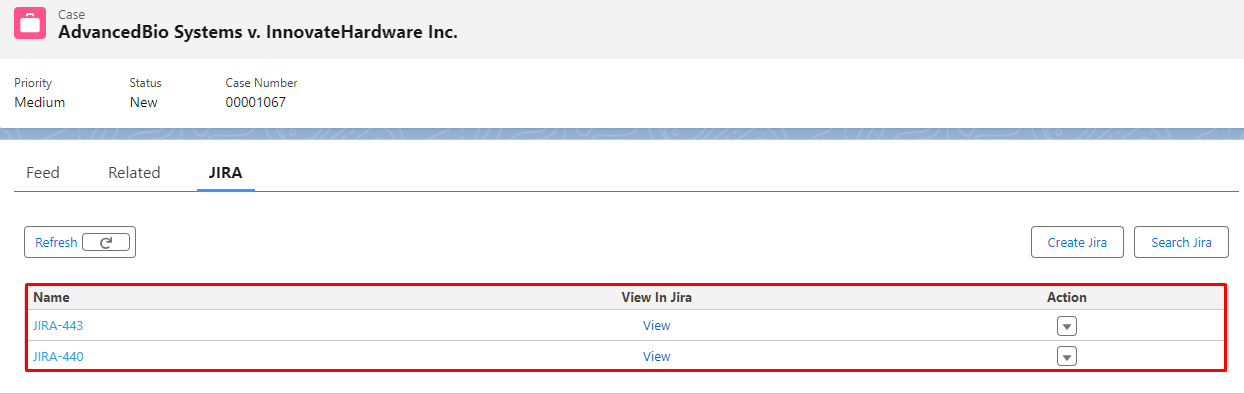
Task: Select the JIRA tab
Action: pos(226,173)
